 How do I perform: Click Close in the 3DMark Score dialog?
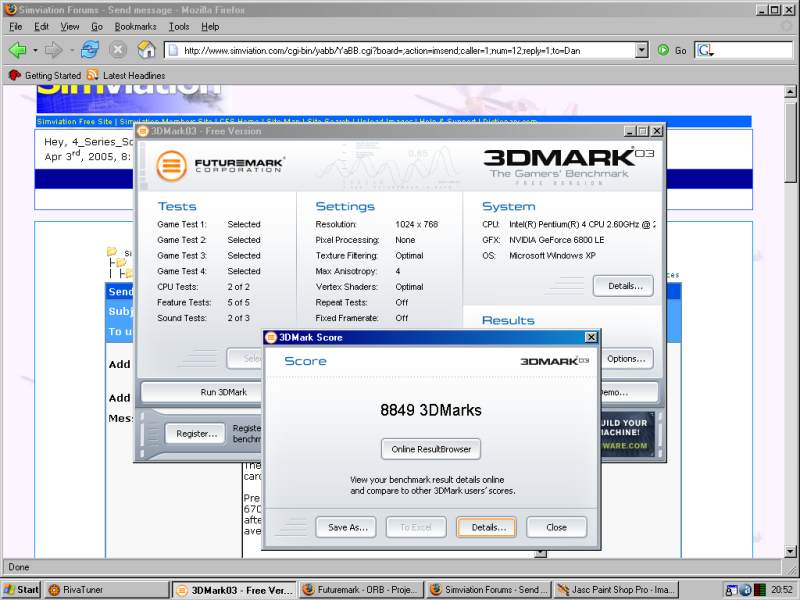coord(556,527)
